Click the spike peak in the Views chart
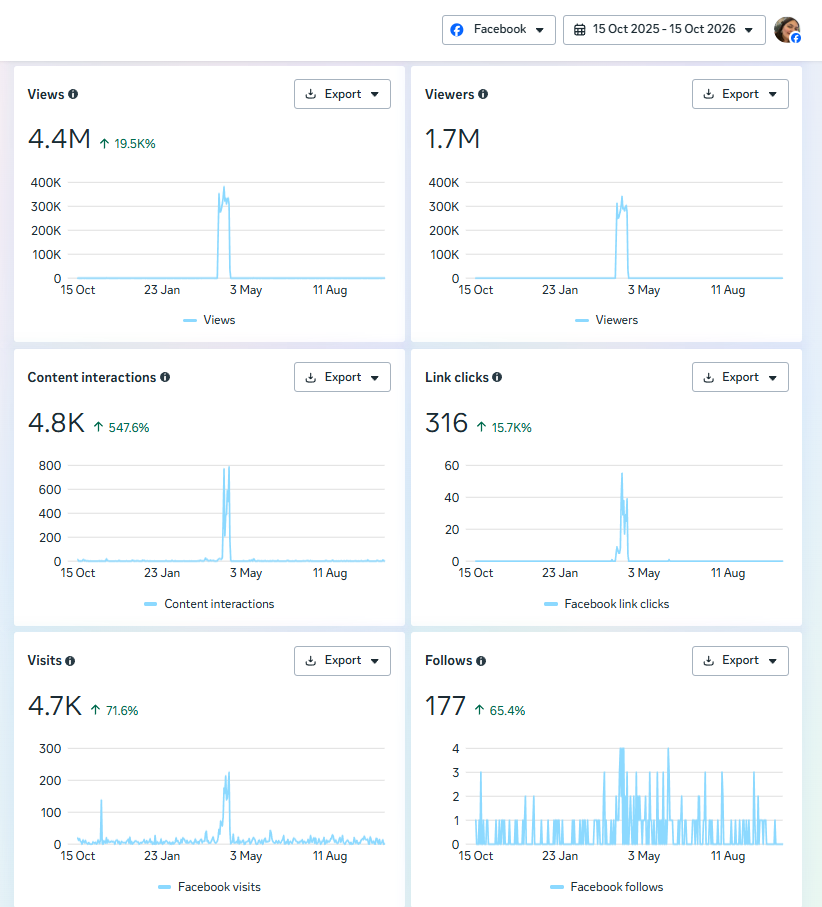 [x=224, y=187]
